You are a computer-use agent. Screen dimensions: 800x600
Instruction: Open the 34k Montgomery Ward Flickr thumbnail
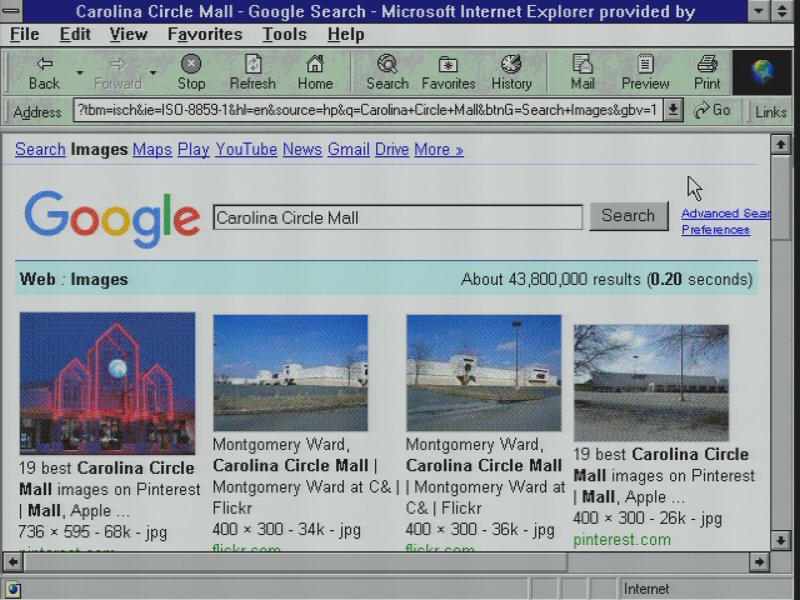(x=290, y=373)
